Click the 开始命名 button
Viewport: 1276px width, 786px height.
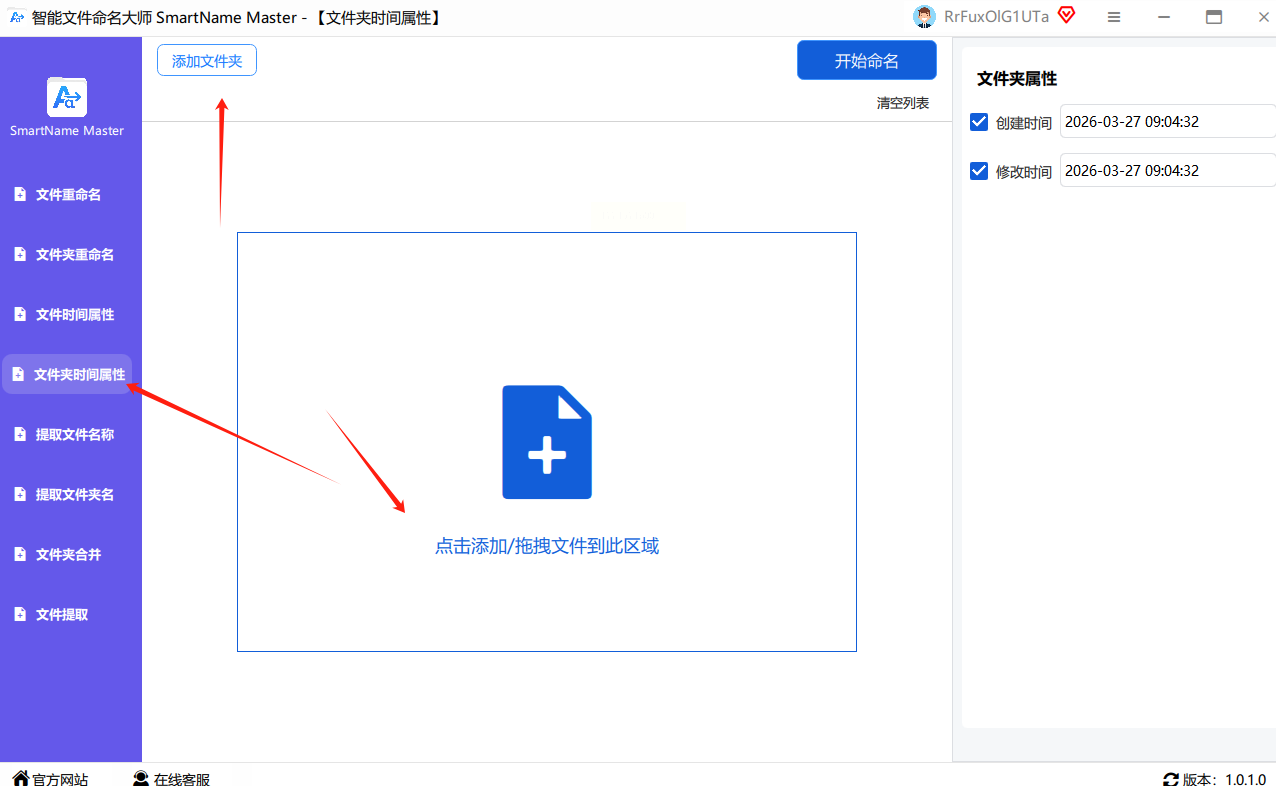pos(867,60)
